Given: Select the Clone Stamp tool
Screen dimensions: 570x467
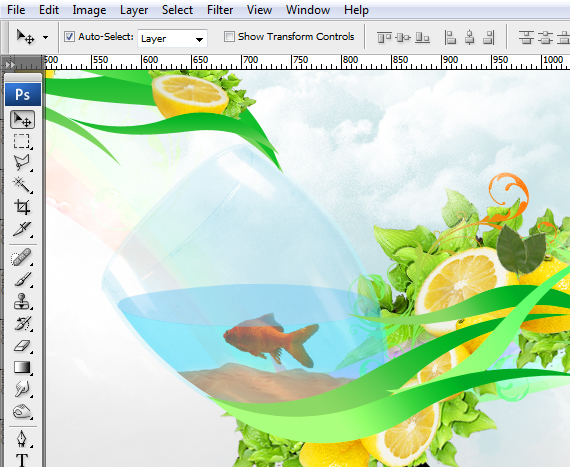Looking at the screenshot, I should click(22, 302).
